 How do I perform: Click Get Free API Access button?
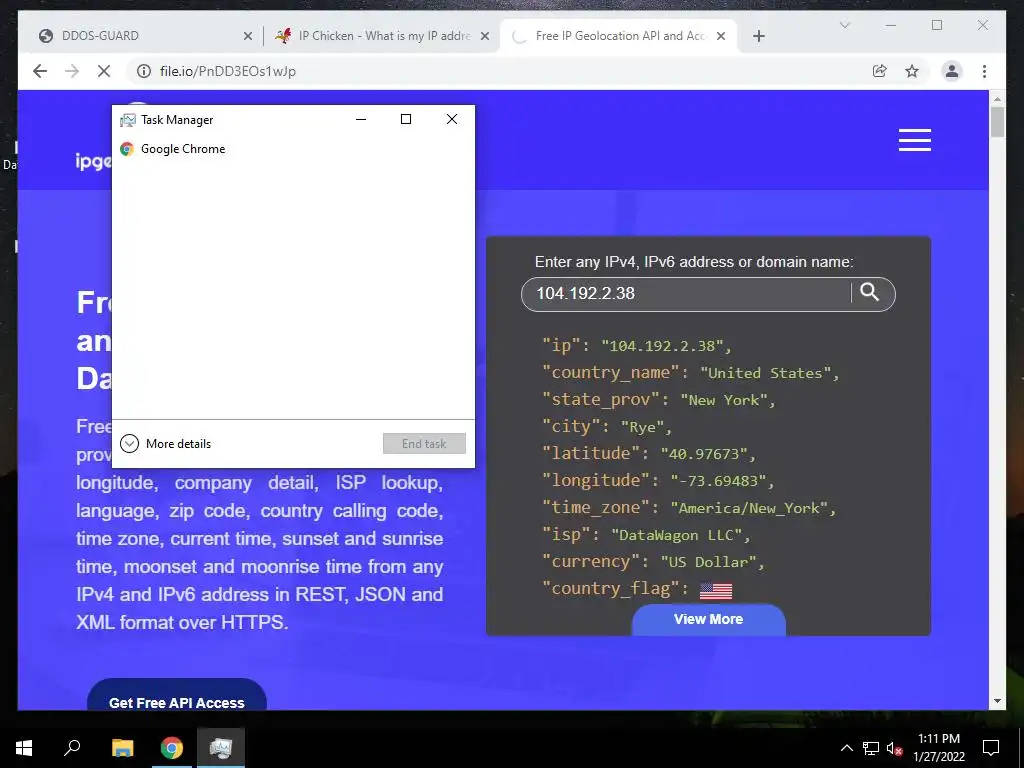176,696
